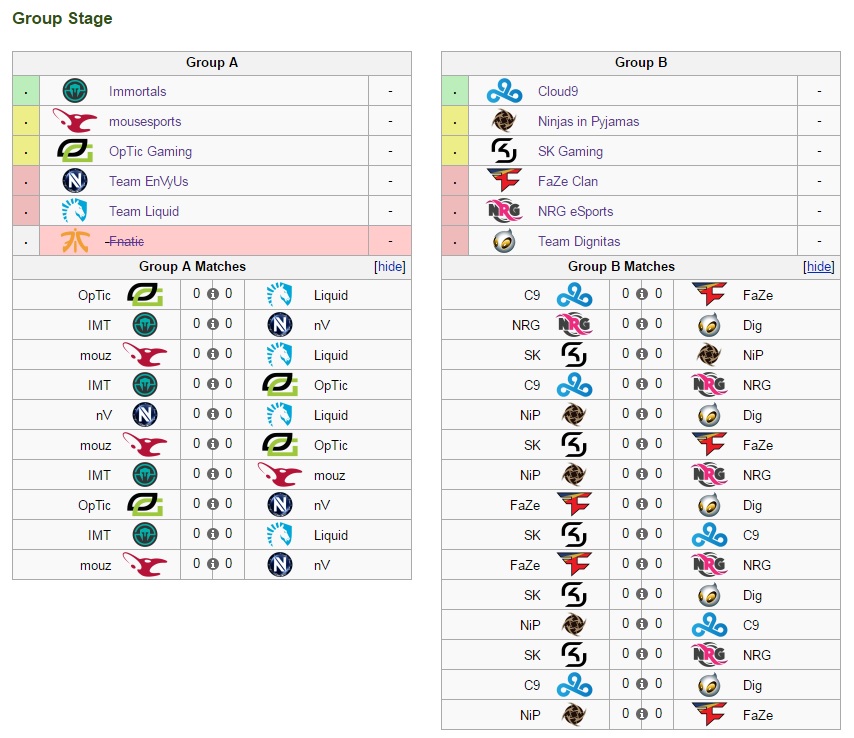
Task: Click the Team EnVyUs logo in standings
Action: coord(75,181)
